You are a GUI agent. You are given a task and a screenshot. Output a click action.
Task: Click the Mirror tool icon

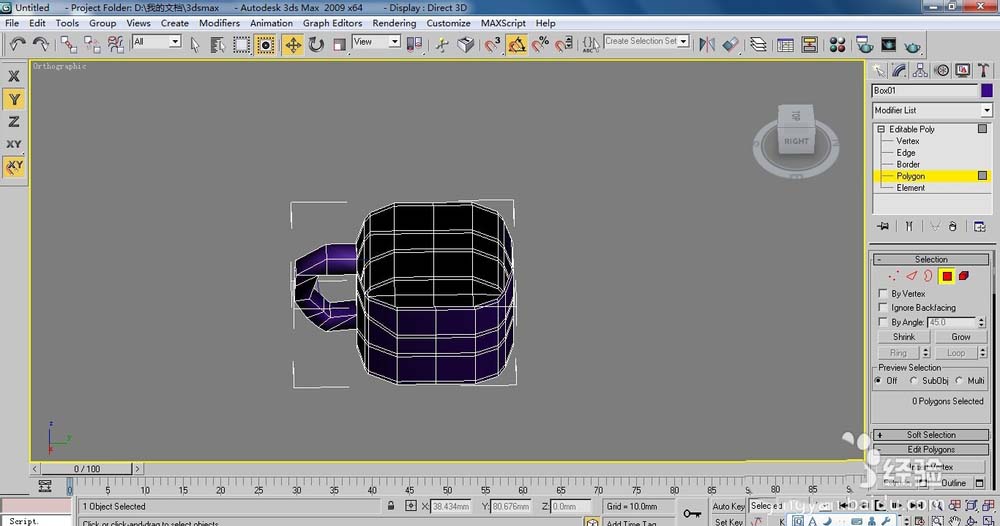click(x=707, y=44)
